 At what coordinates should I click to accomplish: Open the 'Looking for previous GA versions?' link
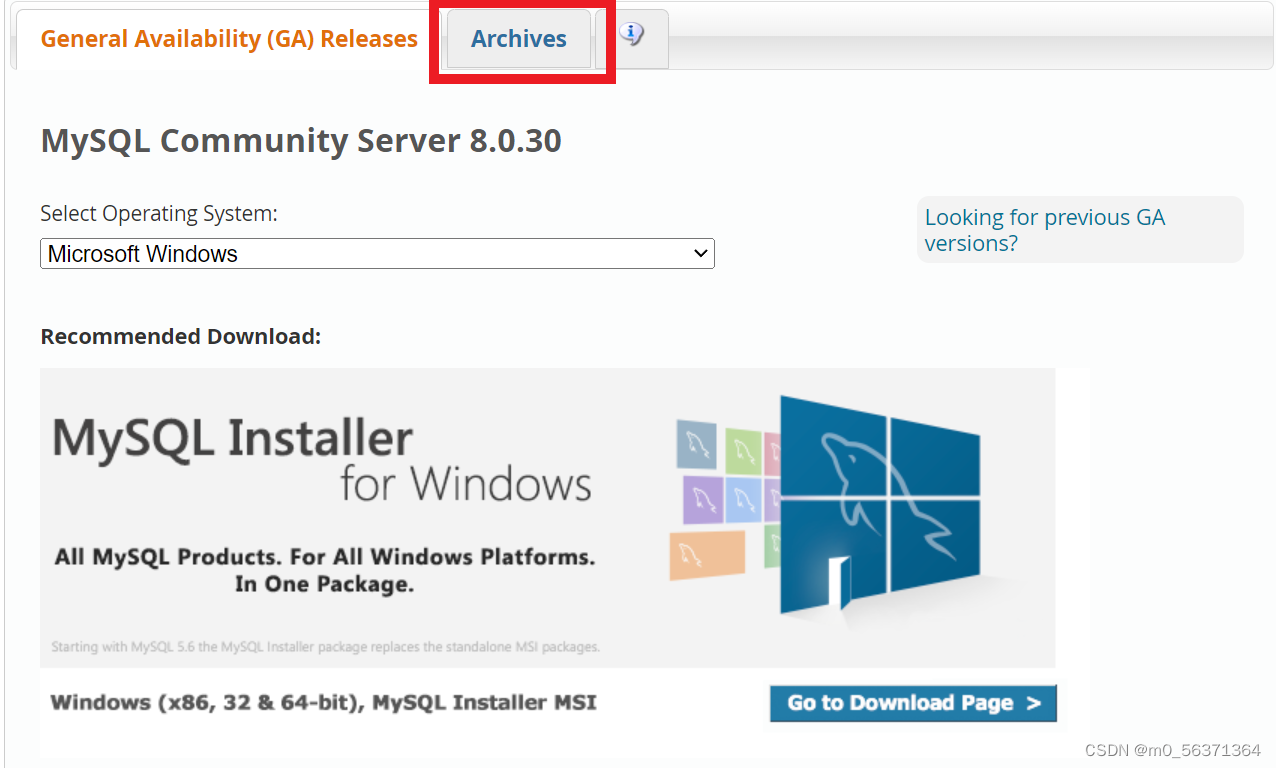(x=1045, y=230)
